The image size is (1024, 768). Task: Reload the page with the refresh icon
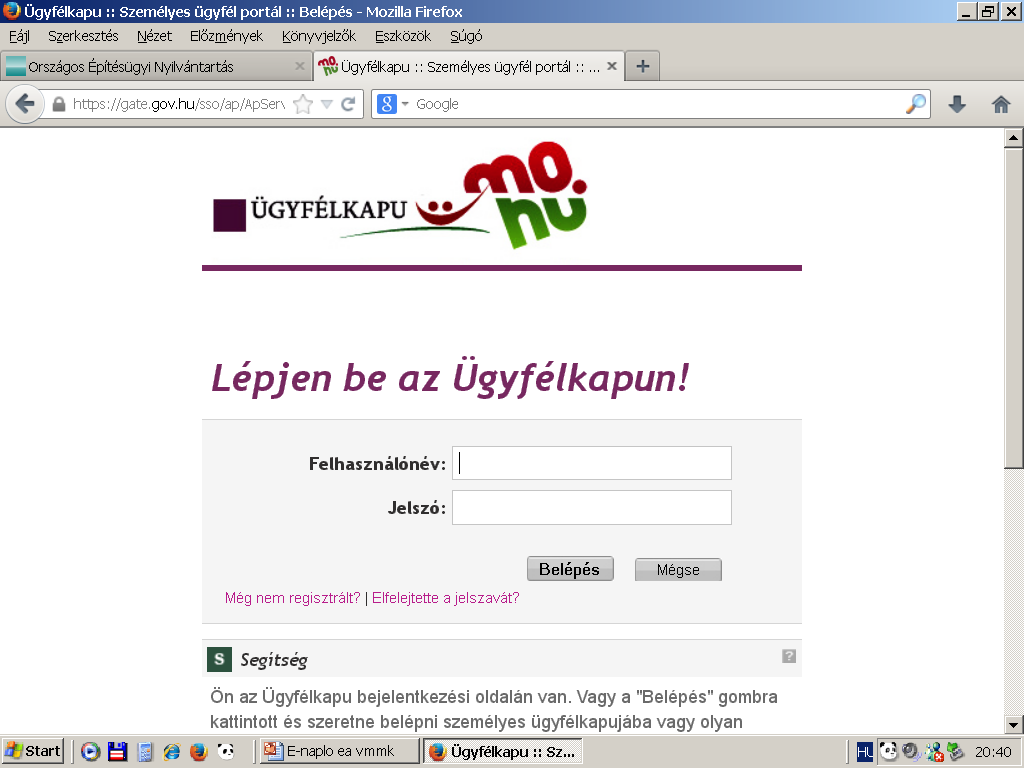tap(348, 104)
